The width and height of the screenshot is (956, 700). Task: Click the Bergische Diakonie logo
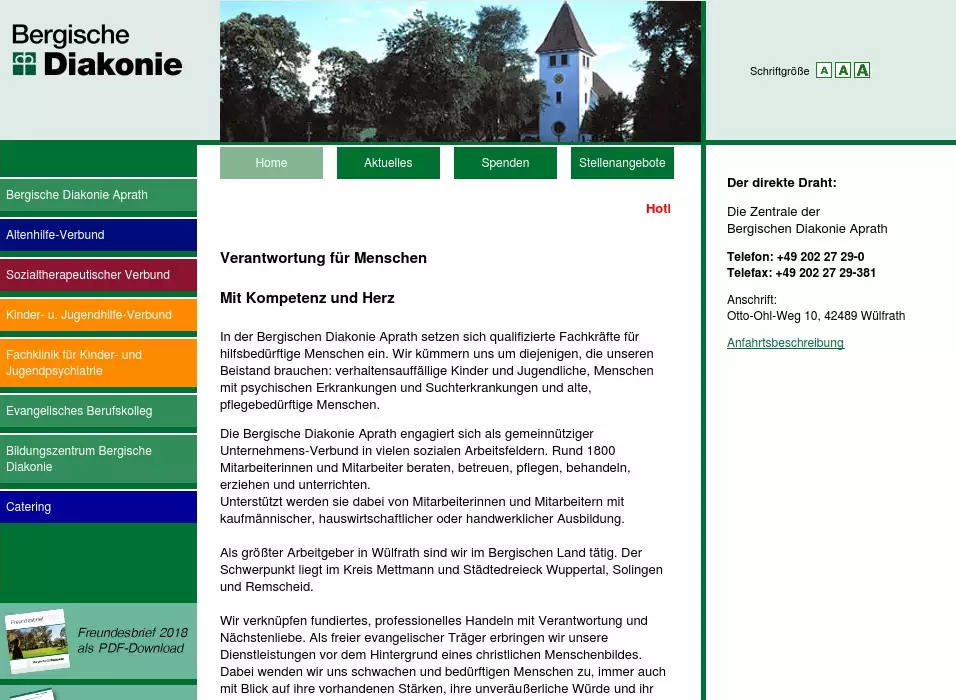coord(97,51)
